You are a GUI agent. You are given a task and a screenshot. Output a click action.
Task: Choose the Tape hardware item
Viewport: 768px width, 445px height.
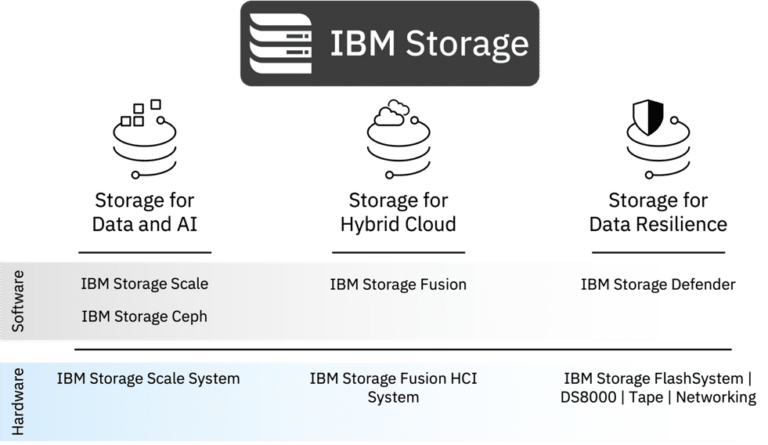(646, 398)
